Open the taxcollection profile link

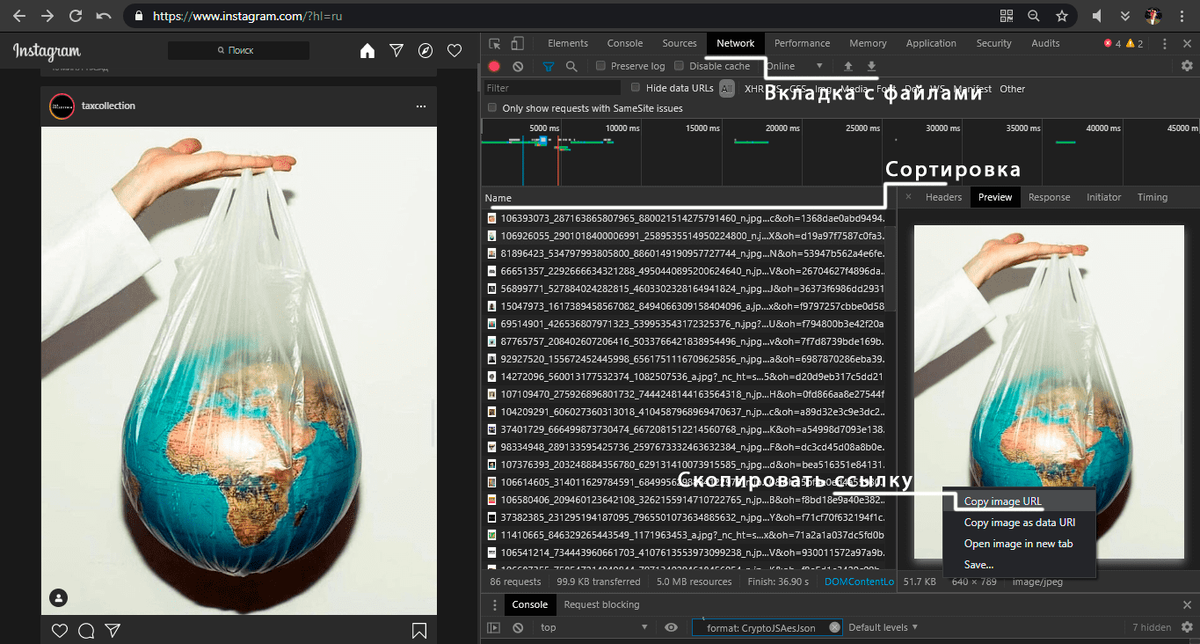tap(109, 106)
